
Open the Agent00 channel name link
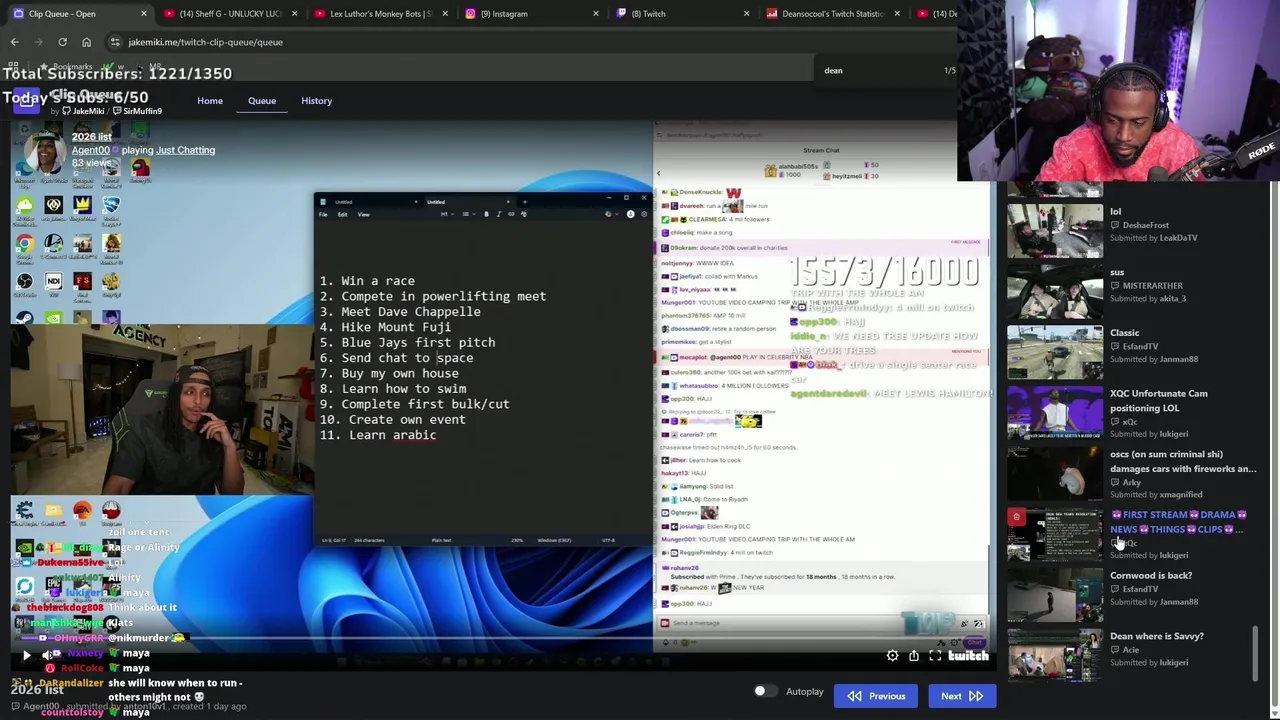point(90,150)
